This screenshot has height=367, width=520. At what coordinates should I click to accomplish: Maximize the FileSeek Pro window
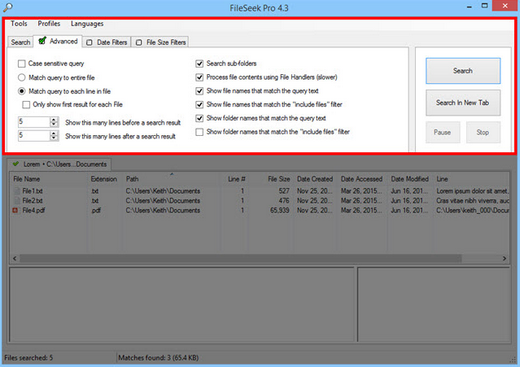(485, 6)
